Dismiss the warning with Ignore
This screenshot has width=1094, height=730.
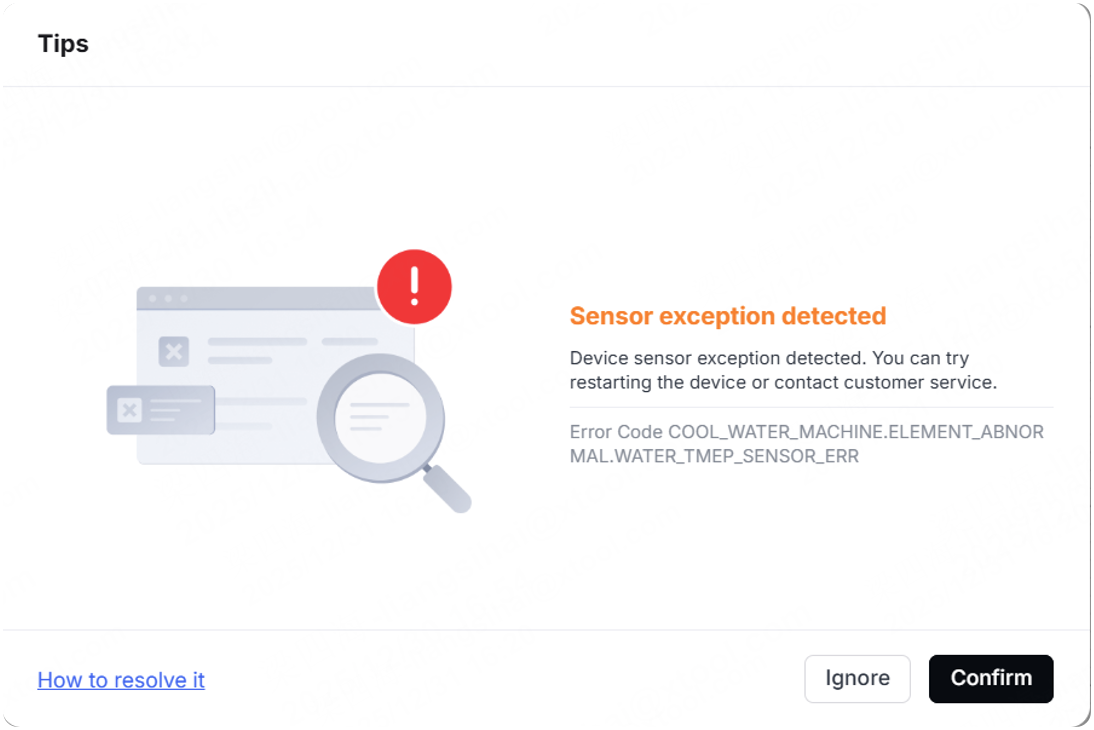(x=857, y=678)
